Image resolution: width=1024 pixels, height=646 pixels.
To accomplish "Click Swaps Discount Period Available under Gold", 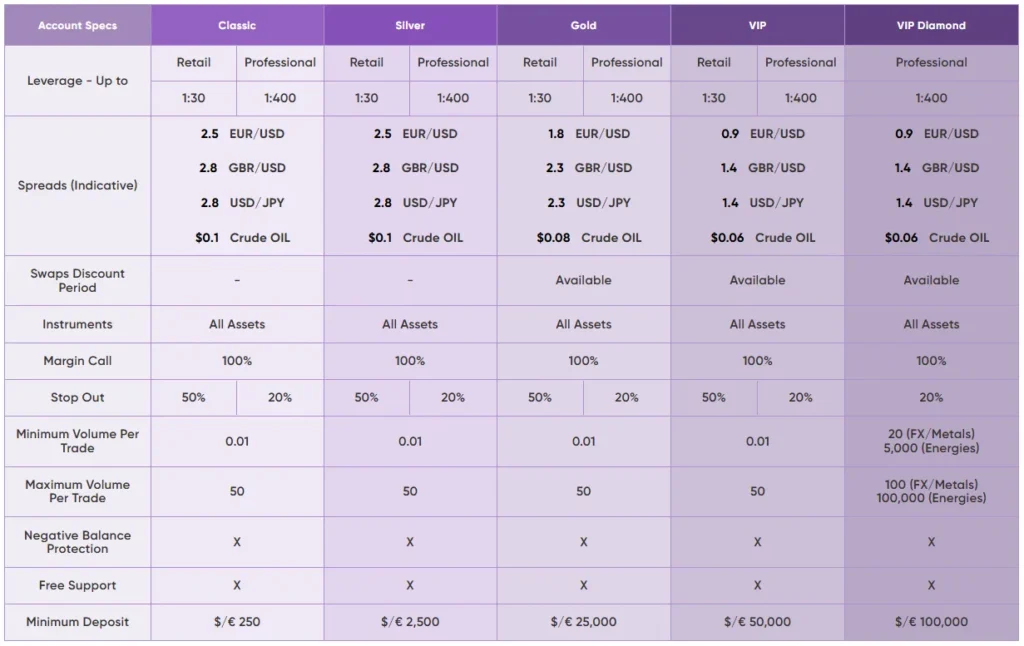I will 583,281.
